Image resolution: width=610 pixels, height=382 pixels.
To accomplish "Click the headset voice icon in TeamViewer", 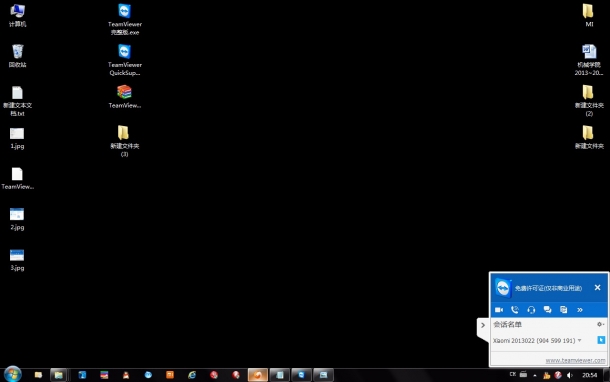I will [531, 310].
